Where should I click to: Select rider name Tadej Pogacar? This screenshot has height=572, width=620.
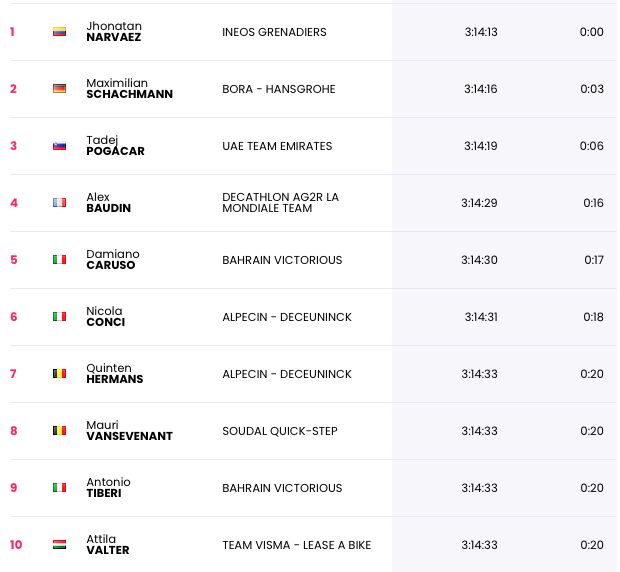(x=115, y=145)
